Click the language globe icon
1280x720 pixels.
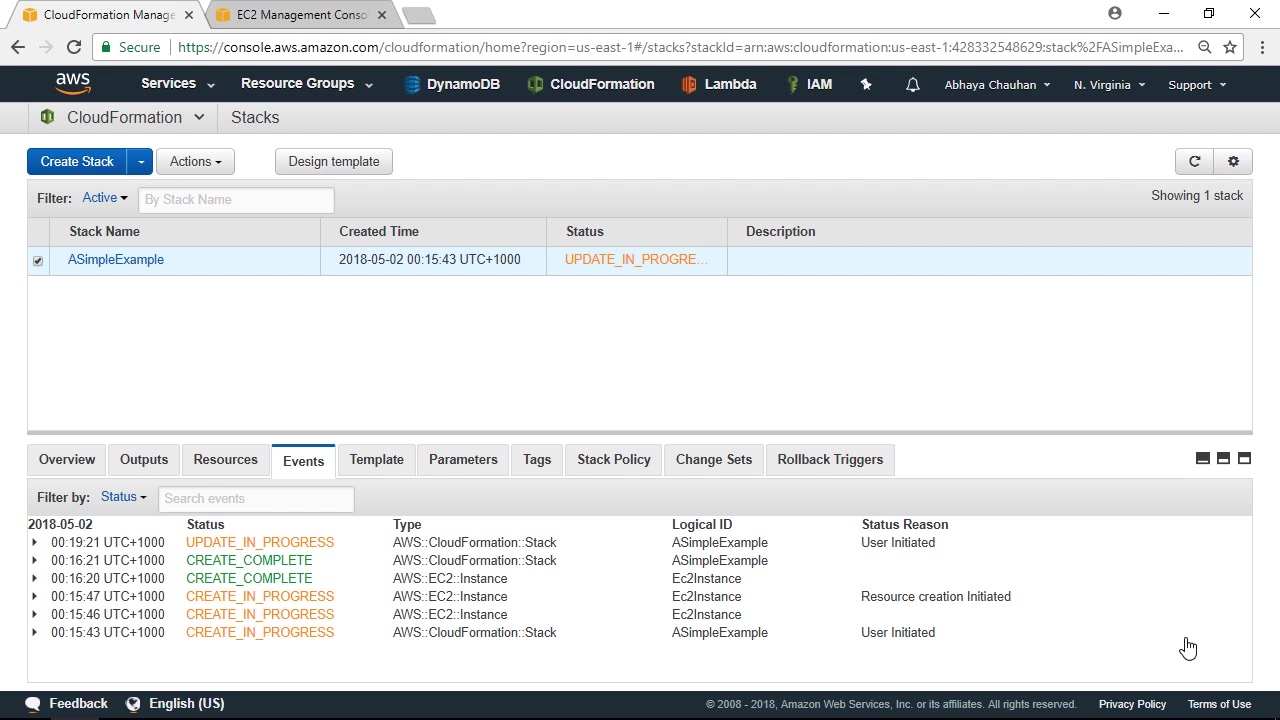pos(133,704)
